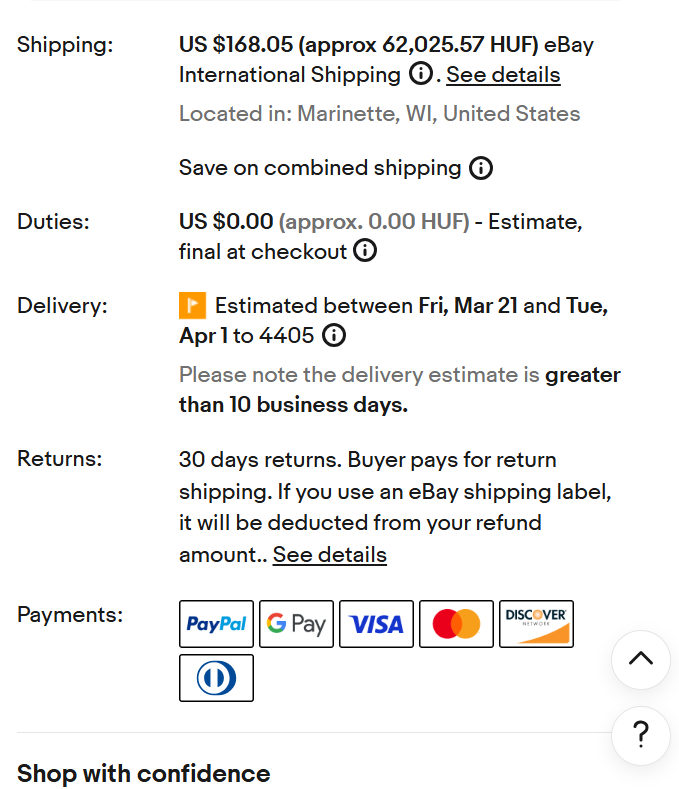679x789 pixels.
Task: Click the US $168.05 shipping cost text
Action: (x=236, y=44)
